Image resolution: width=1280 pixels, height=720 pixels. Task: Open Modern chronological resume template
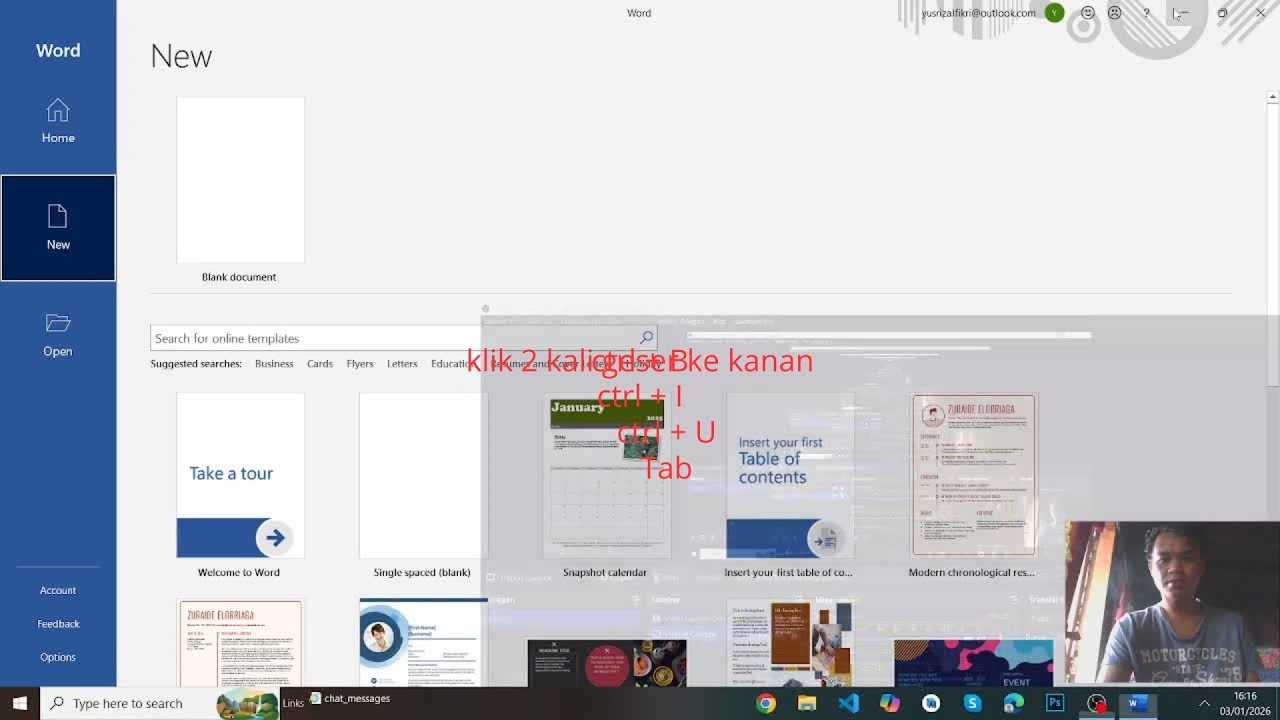(973, 485)
